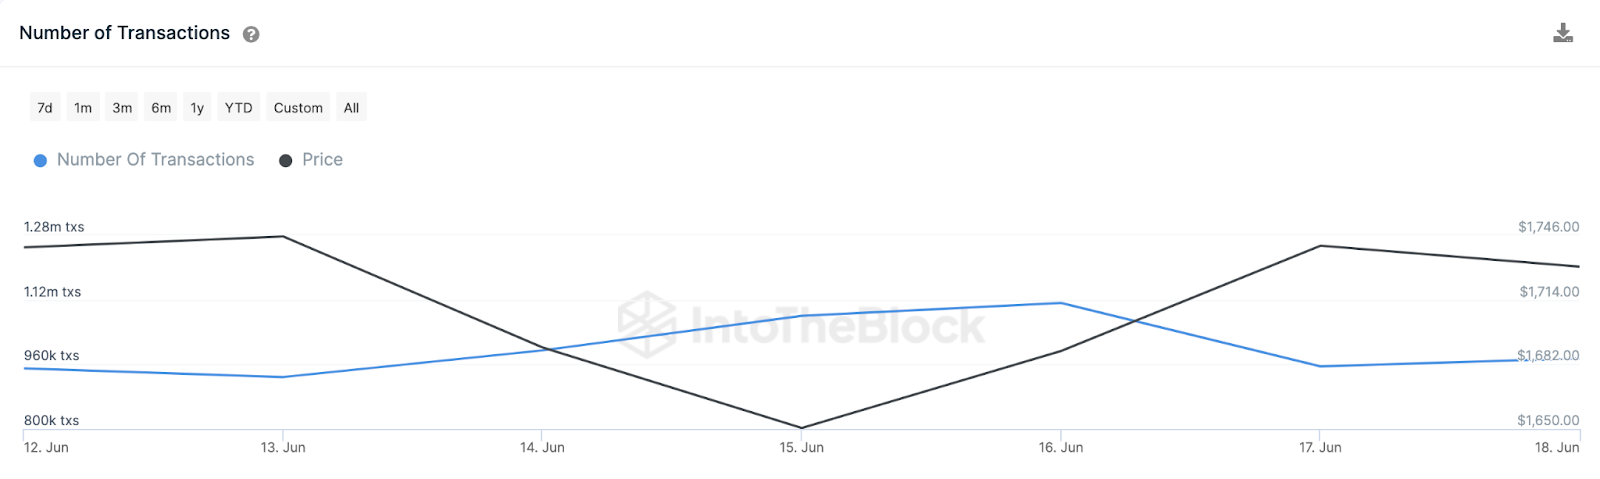Click the 17. Jun axis label
Screen dimensions: 1600x479
pyautogui.click(x=1320, y=448)
